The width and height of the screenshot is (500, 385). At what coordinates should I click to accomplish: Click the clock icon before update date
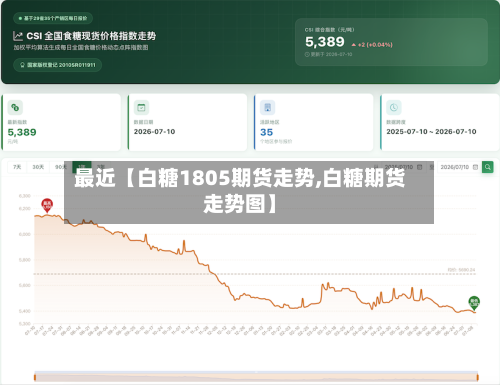[307, 54]
